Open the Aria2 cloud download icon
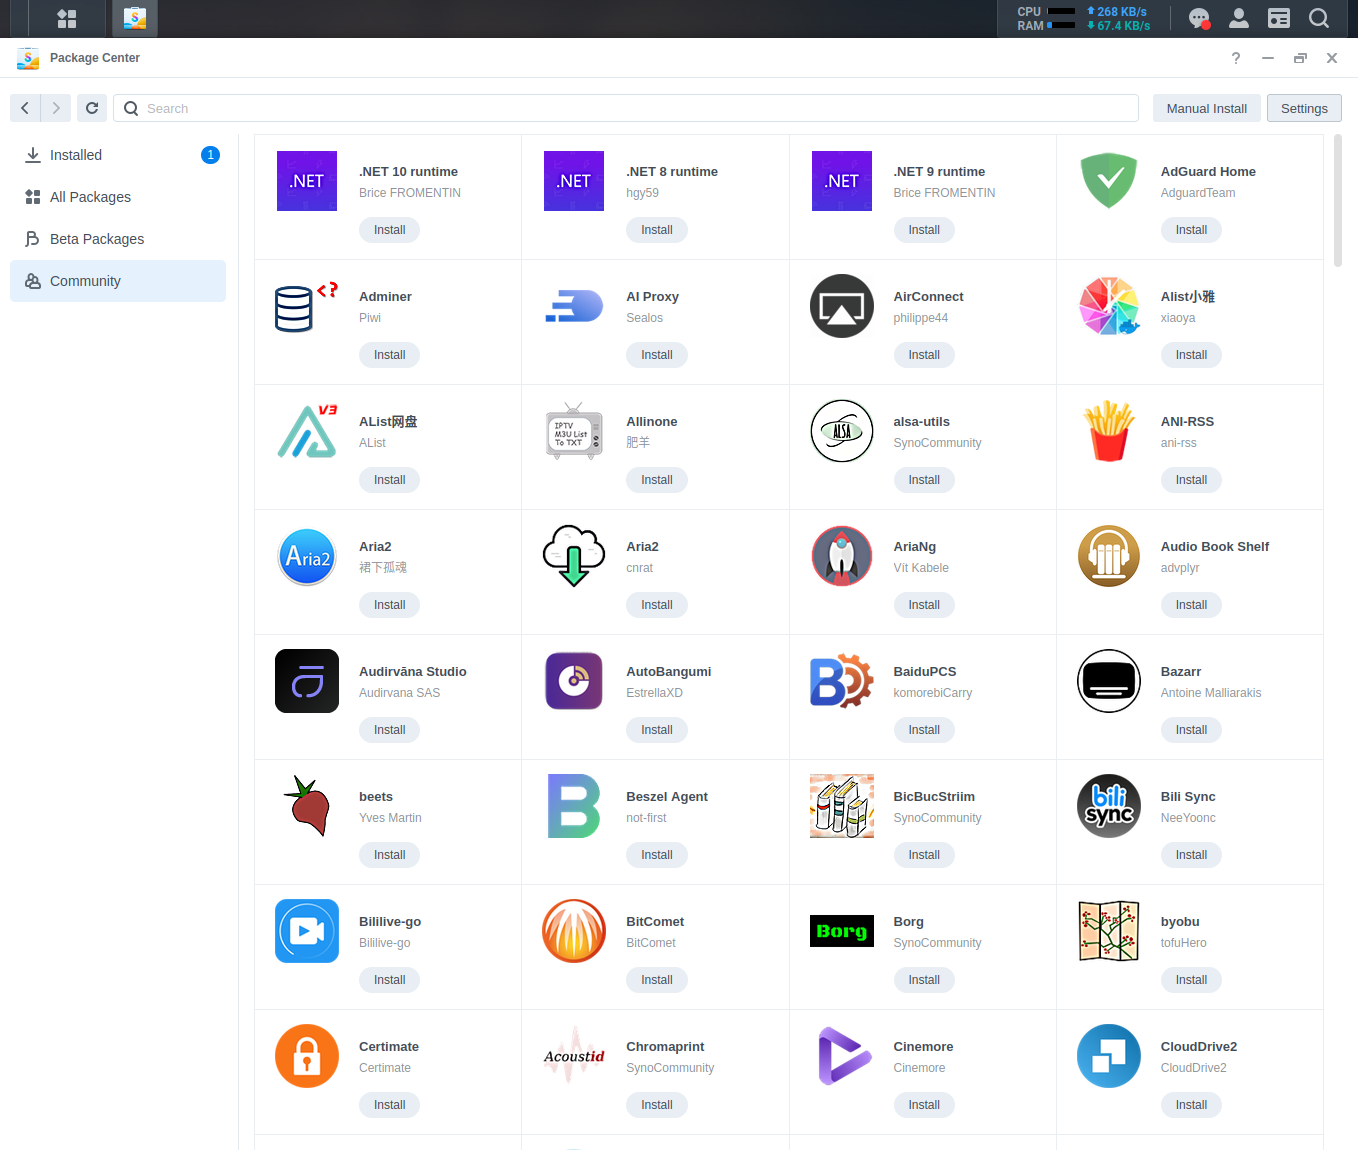This screenshot has width=1358, height=1150. click(x=574, y=556)
